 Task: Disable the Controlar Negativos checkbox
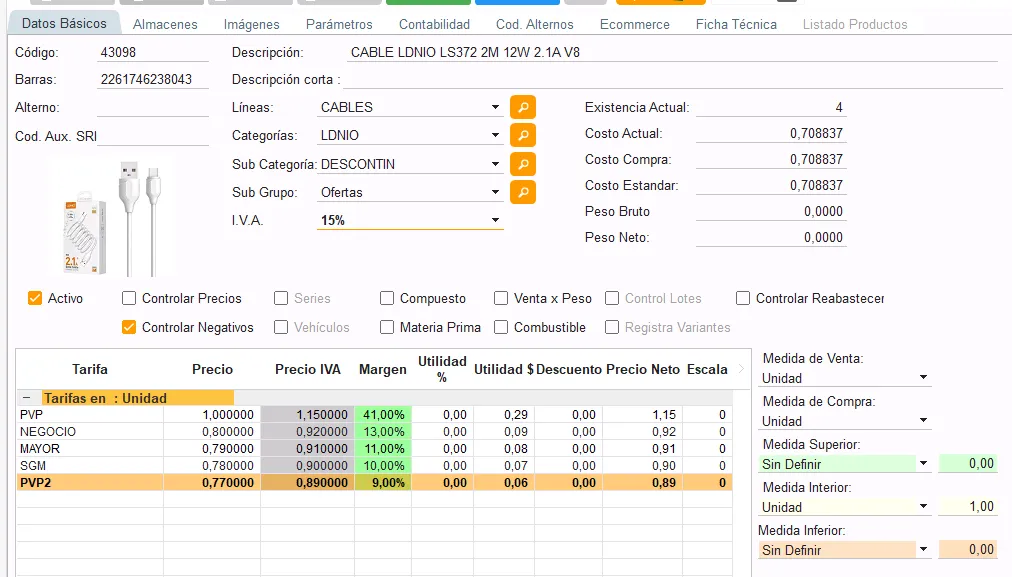click(129, 327)
